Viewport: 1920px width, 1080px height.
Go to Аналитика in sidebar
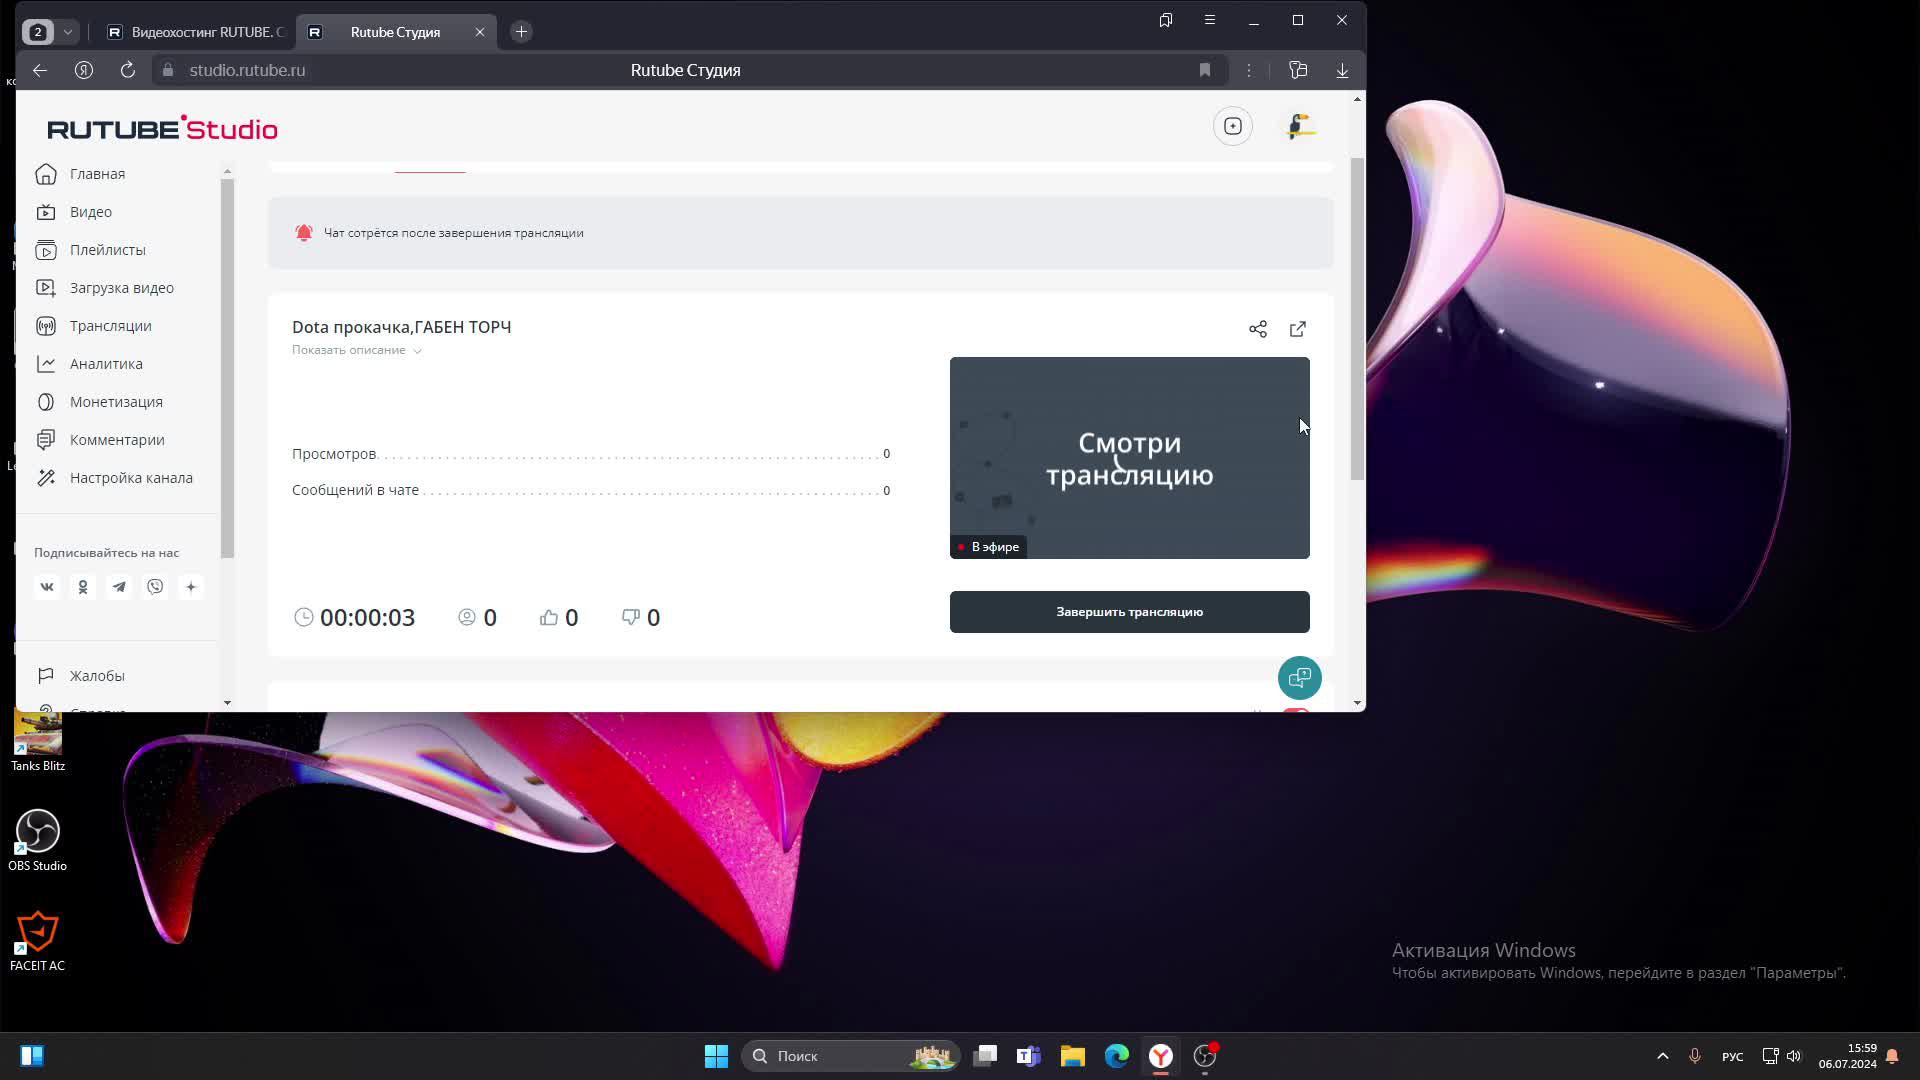pyautogui.click(x=106, y=364)
